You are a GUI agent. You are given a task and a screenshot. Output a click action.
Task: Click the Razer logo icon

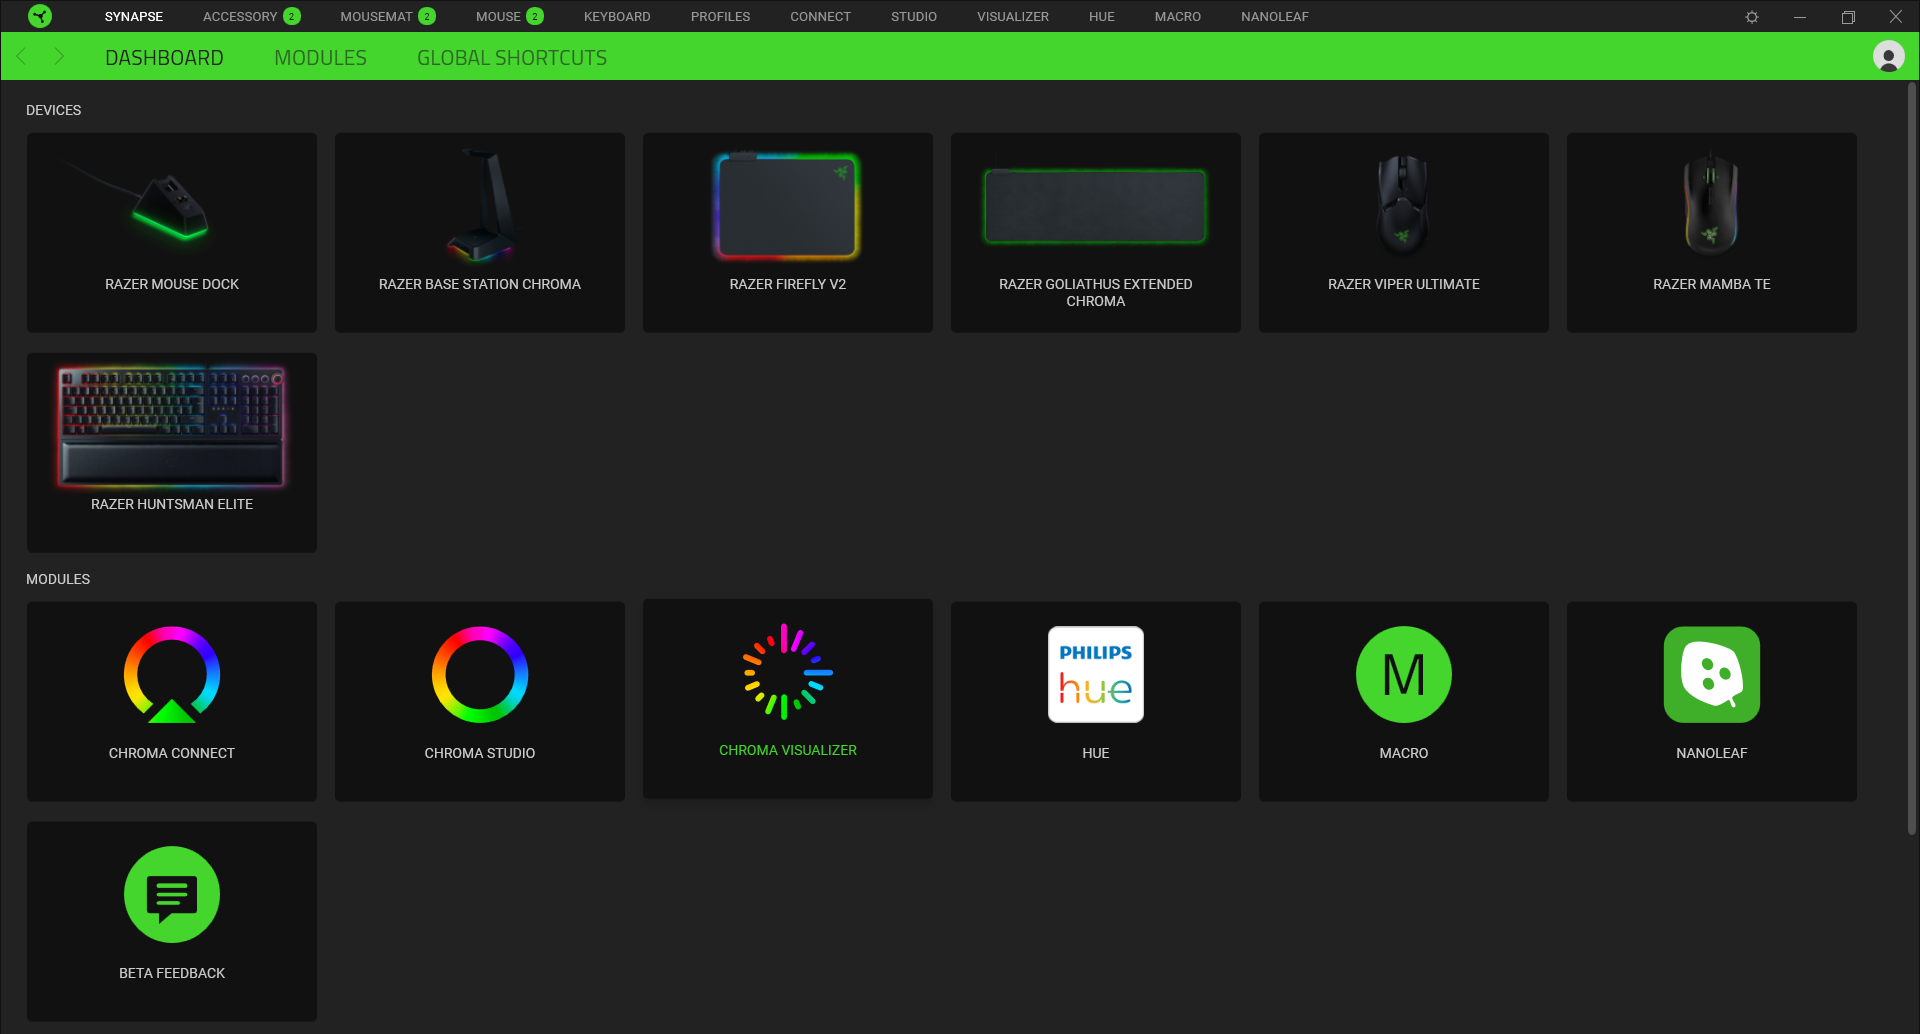(40, 16)
